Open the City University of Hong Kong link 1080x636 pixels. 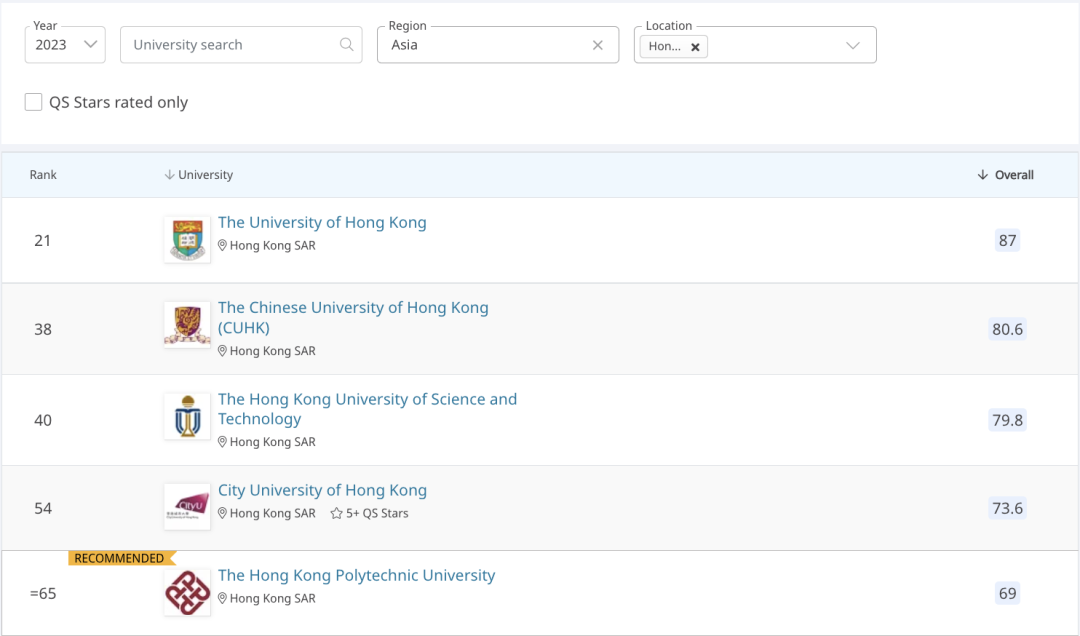(x=322, y=490)
